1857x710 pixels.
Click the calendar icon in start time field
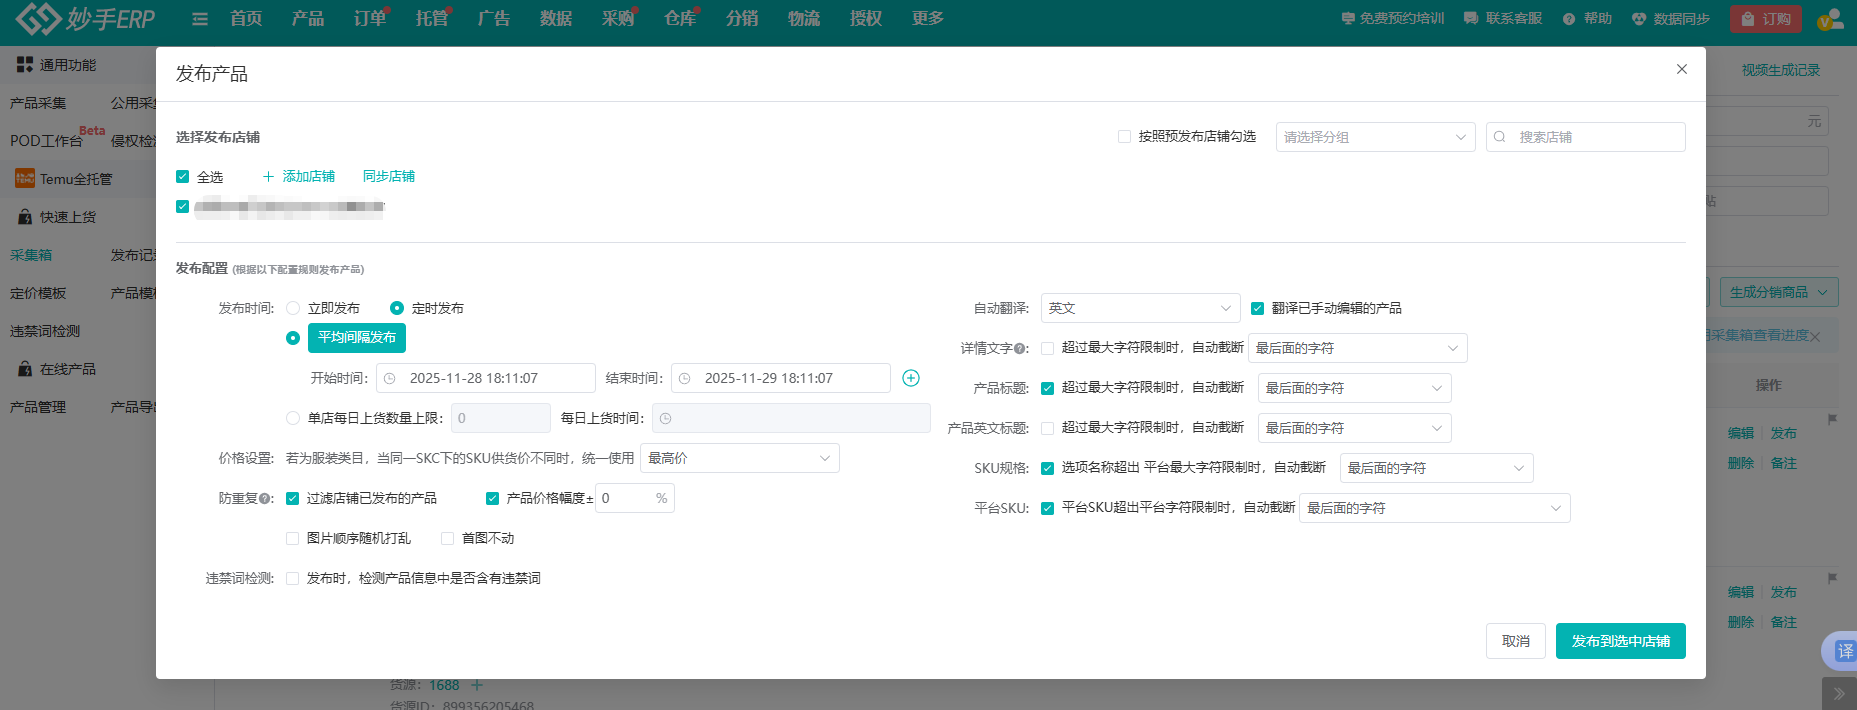click(x=390, y=378)
